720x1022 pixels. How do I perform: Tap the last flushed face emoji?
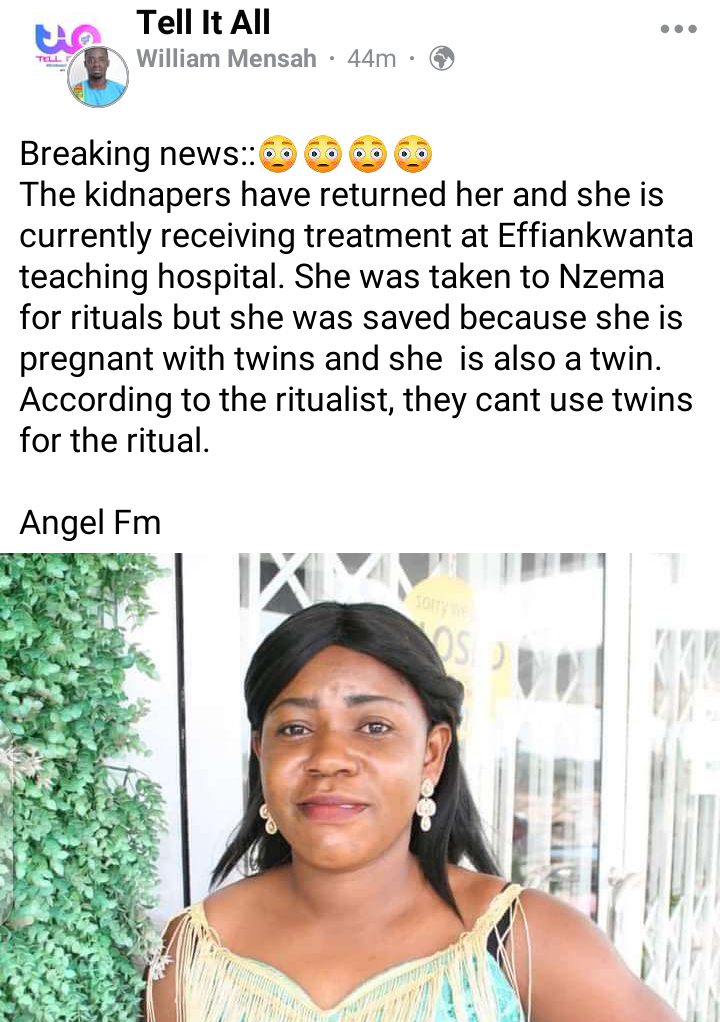click(413, 154)
